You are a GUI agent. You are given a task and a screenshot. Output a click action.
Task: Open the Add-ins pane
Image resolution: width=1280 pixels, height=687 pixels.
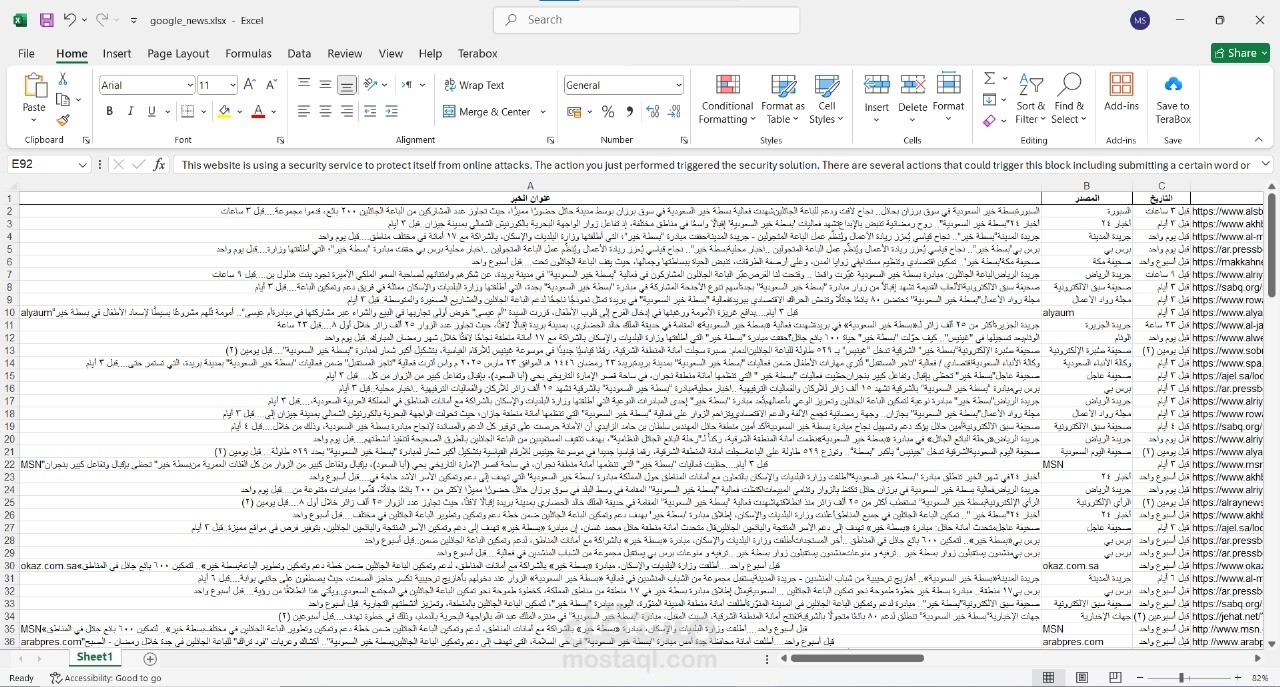coord(1121,93)
